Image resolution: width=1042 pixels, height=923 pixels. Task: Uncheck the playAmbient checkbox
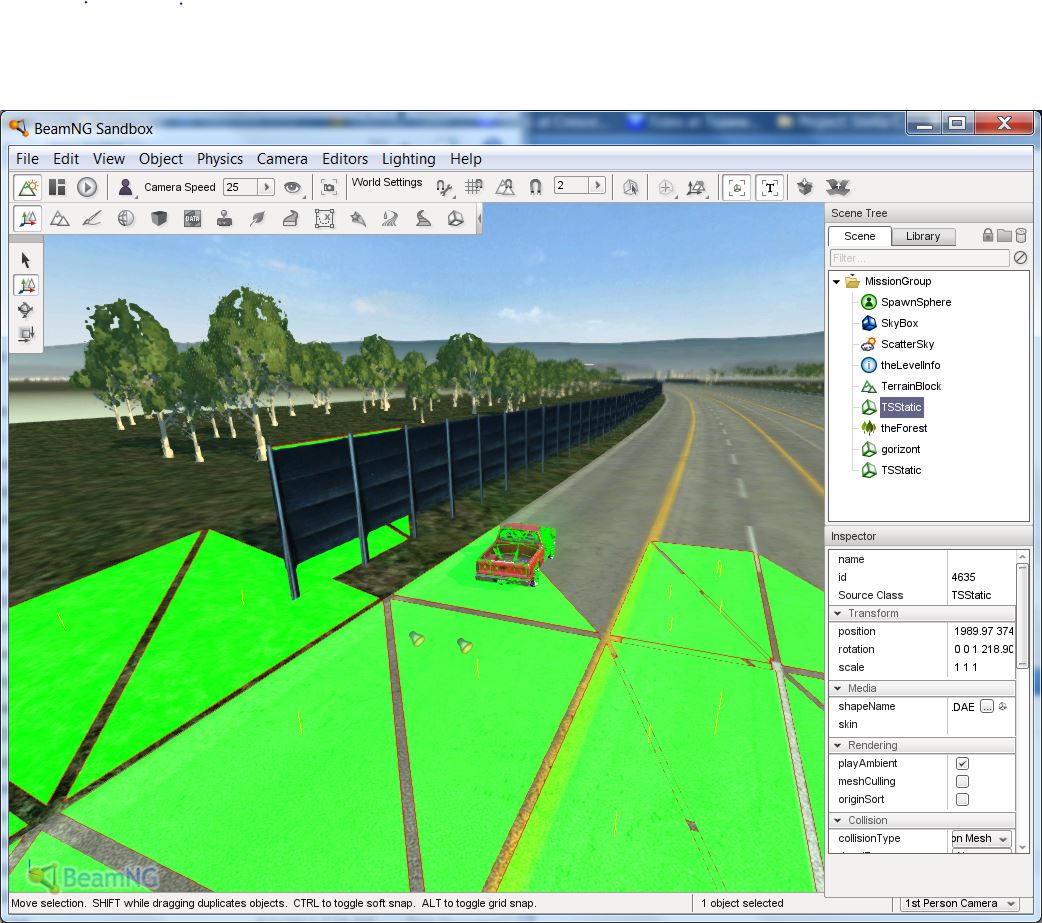click(962, 764)
